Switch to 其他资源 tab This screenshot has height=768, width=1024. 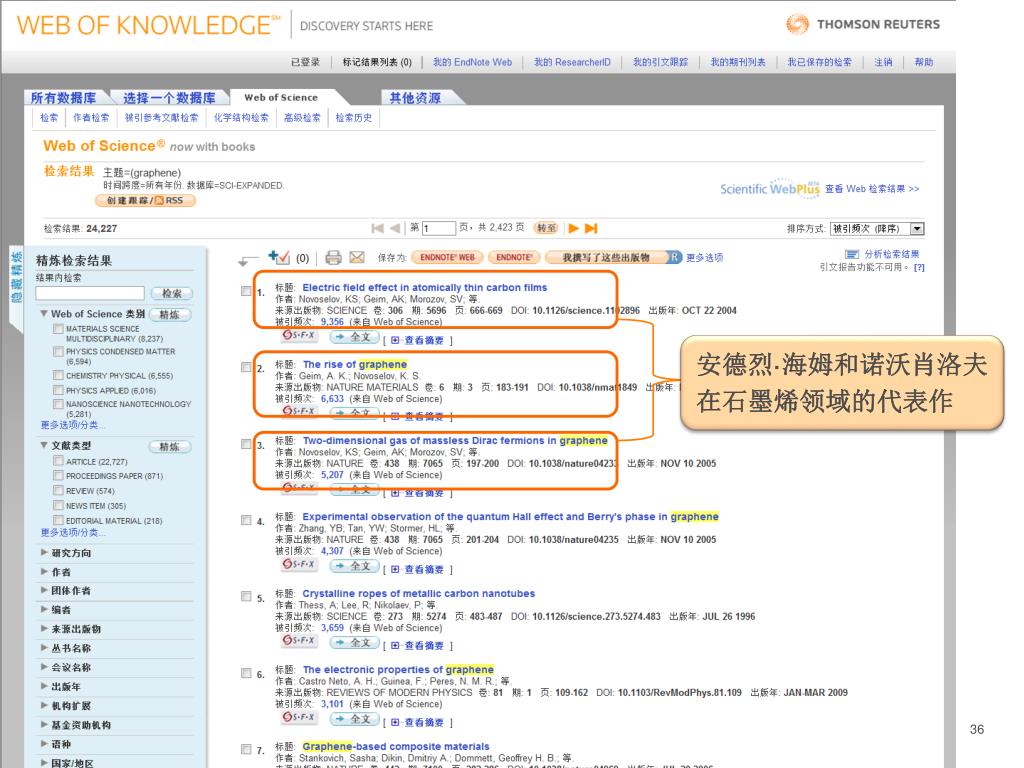point(415,98)
